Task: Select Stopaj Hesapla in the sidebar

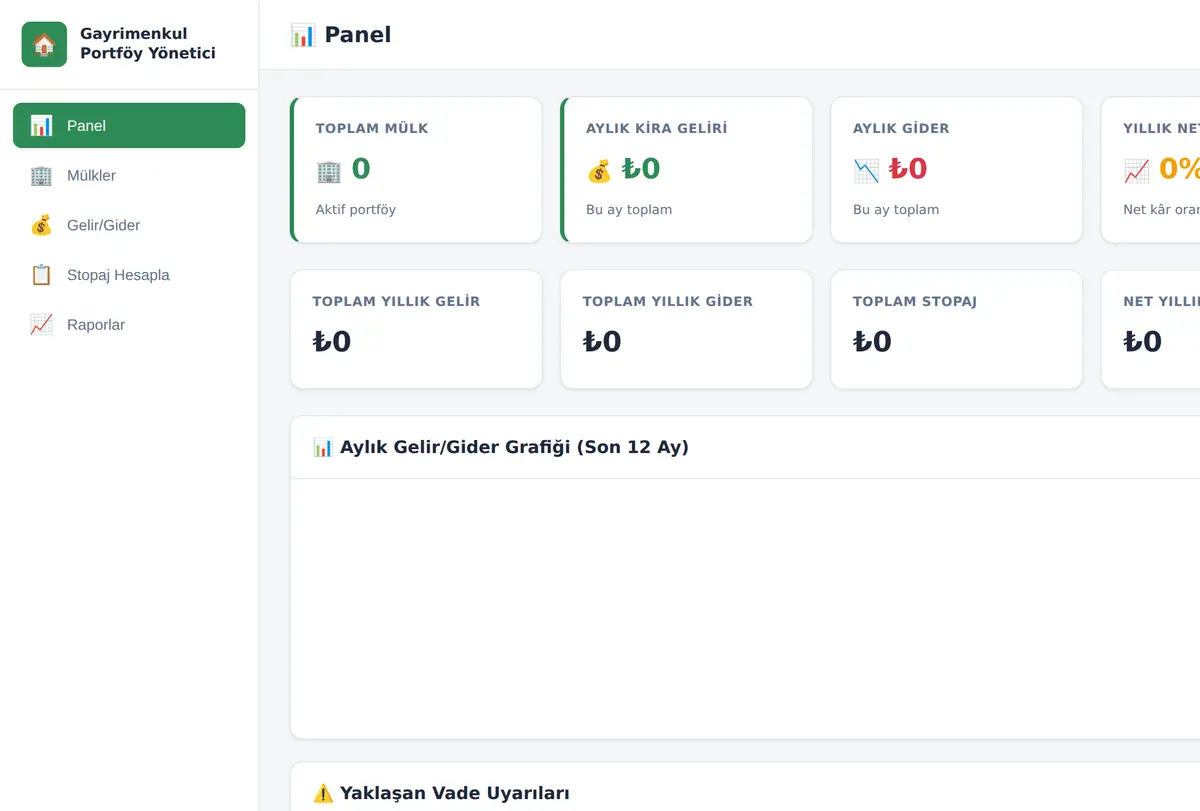Action: (x=129, y=275)
